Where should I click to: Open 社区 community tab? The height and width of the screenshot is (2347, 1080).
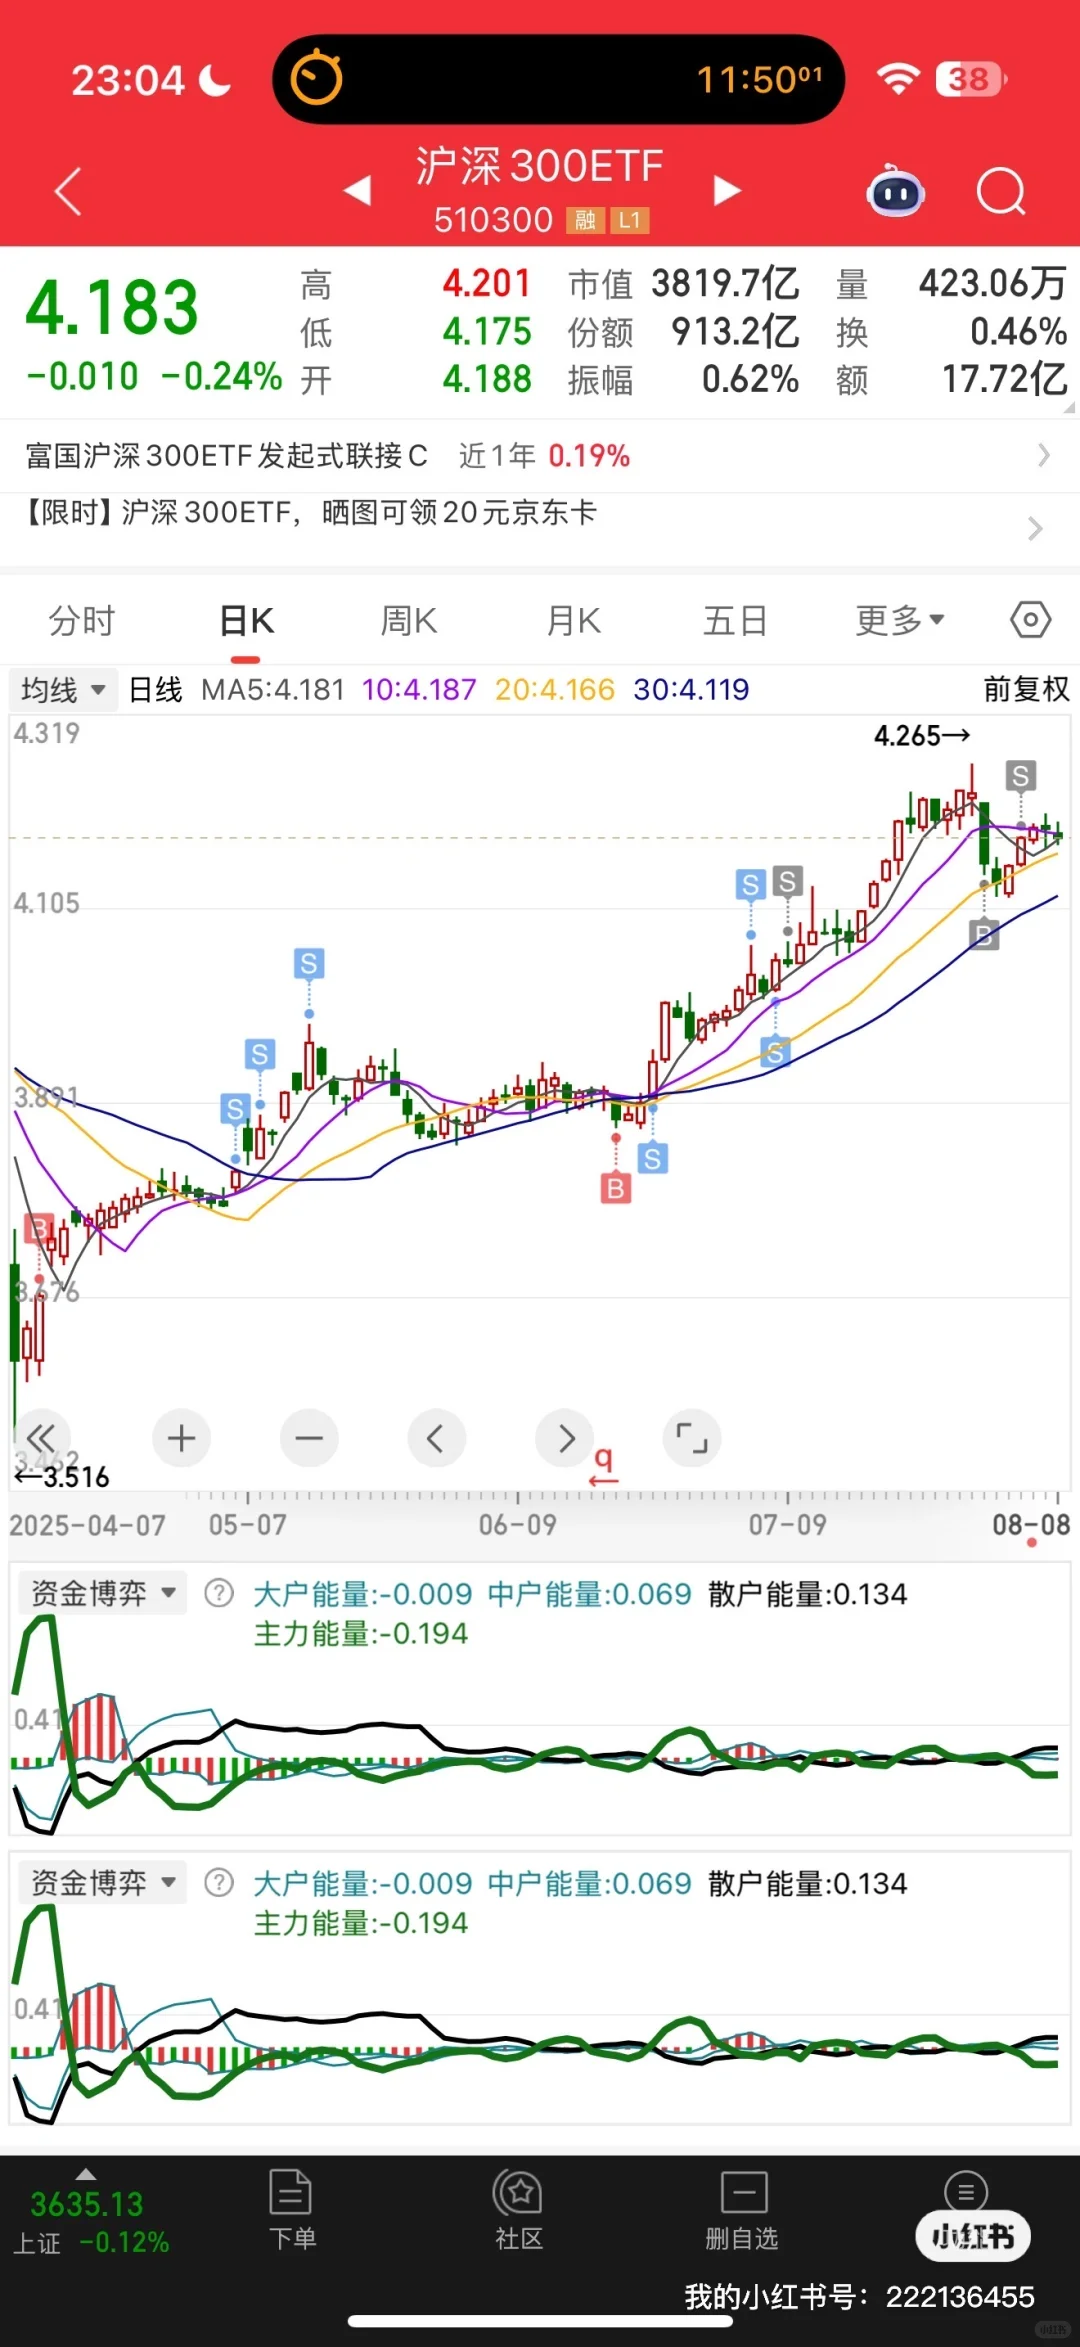click(518, 2209)
